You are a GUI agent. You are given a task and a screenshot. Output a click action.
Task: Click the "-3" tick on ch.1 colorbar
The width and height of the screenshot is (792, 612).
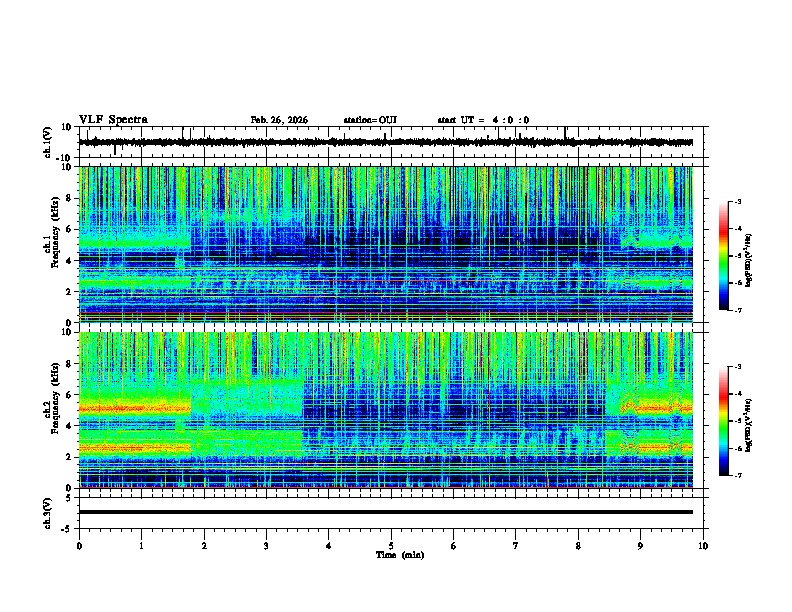coord(737,201)
